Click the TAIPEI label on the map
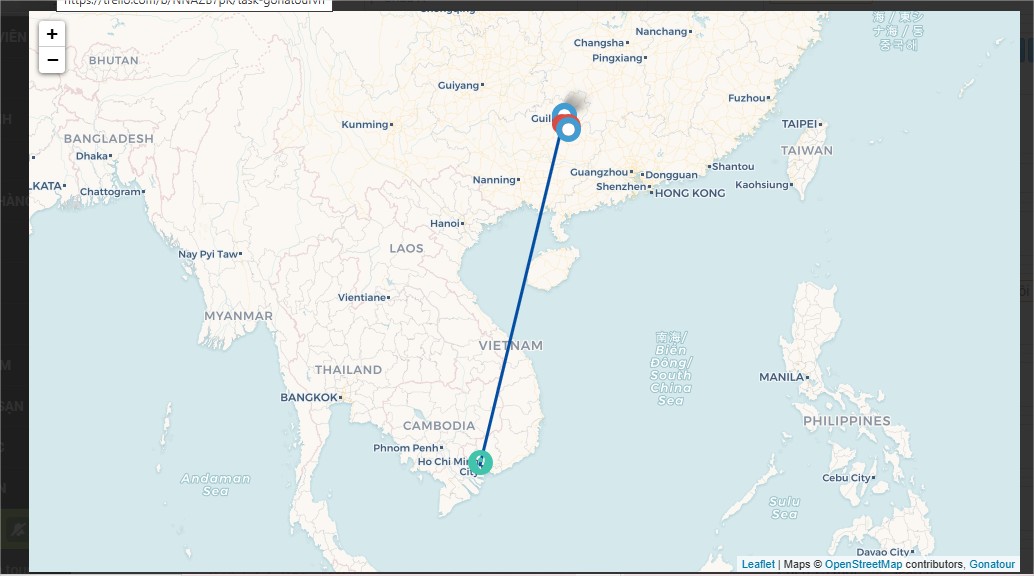1034x576 pixels. tap(799, 124)
